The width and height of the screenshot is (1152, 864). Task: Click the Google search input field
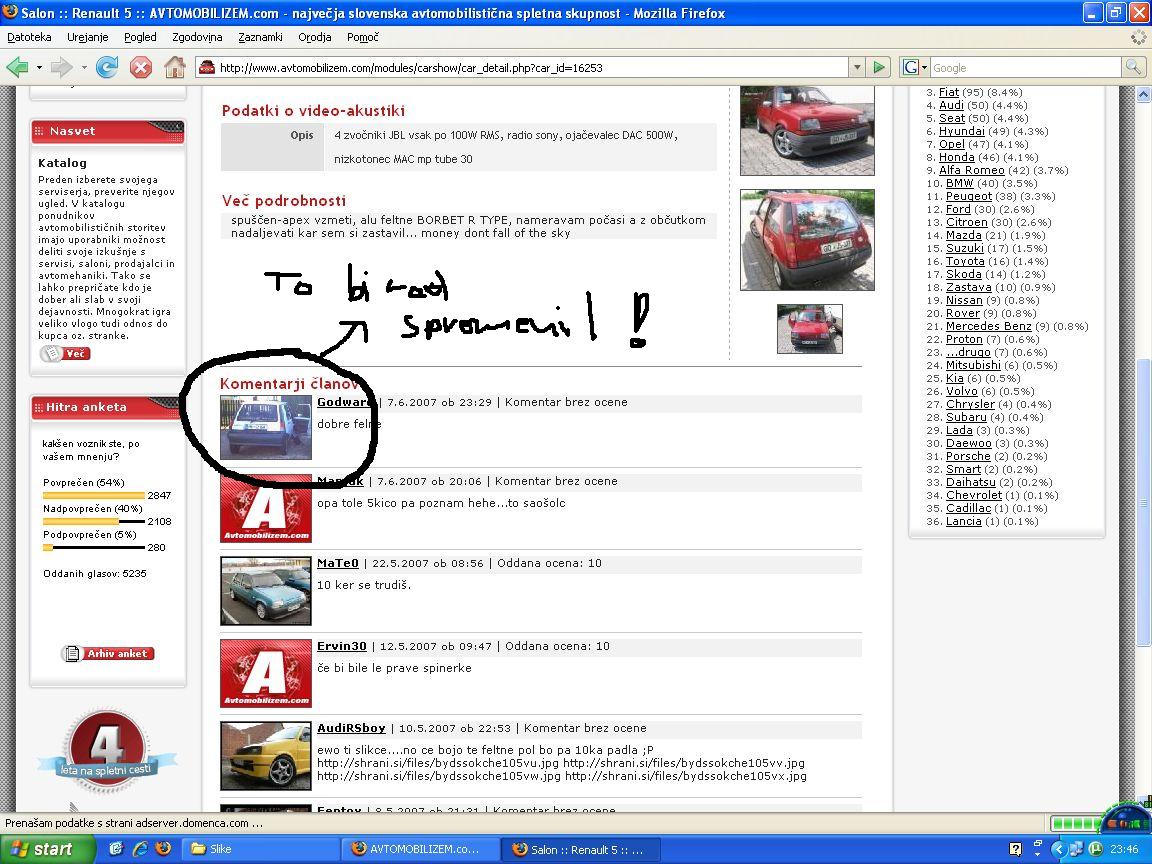[x=1026, y=68]
